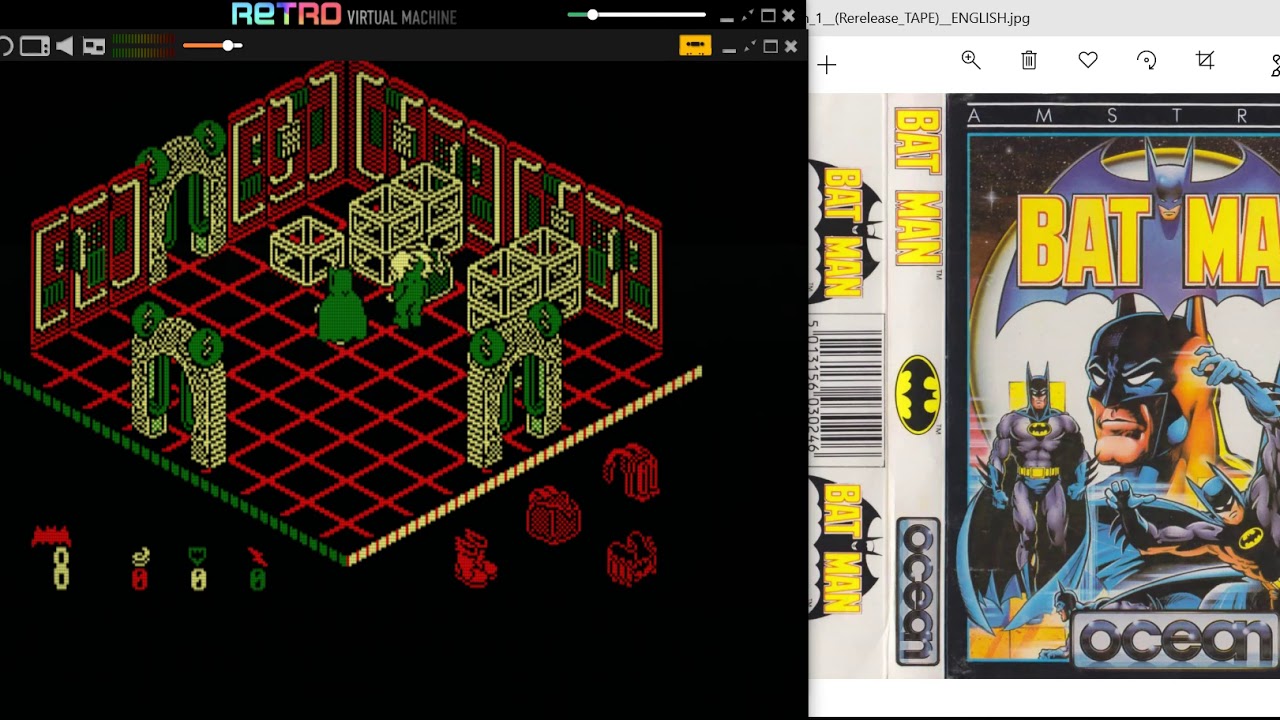This screenshot has height=720, width=1280.
Task: Zoom in using the magnifier icon in Photos
Action: coord(970,60)
